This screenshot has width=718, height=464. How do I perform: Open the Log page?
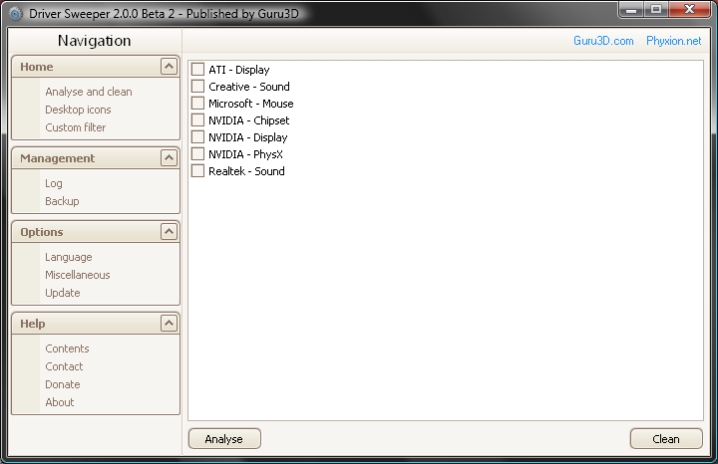pos(53,184)
